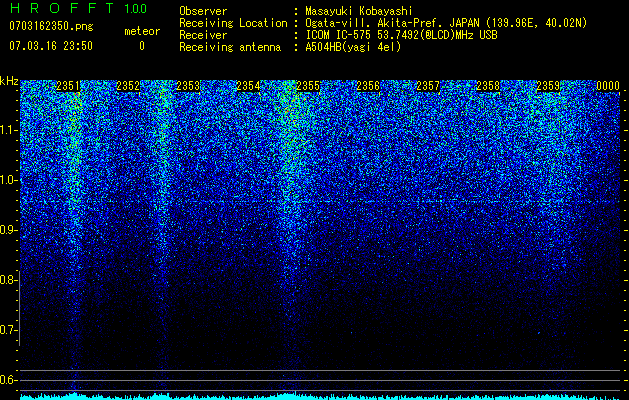Click the 0.7 kHz axis label

(9, 330)
